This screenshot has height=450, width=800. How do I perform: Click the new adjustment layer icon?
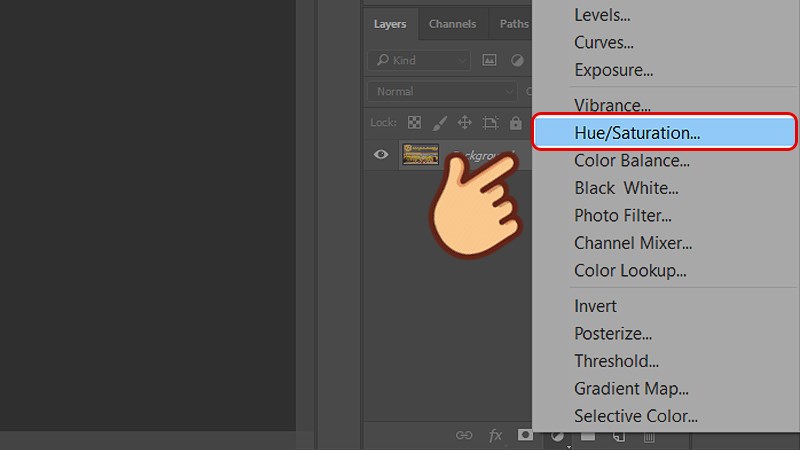[557, 436]
